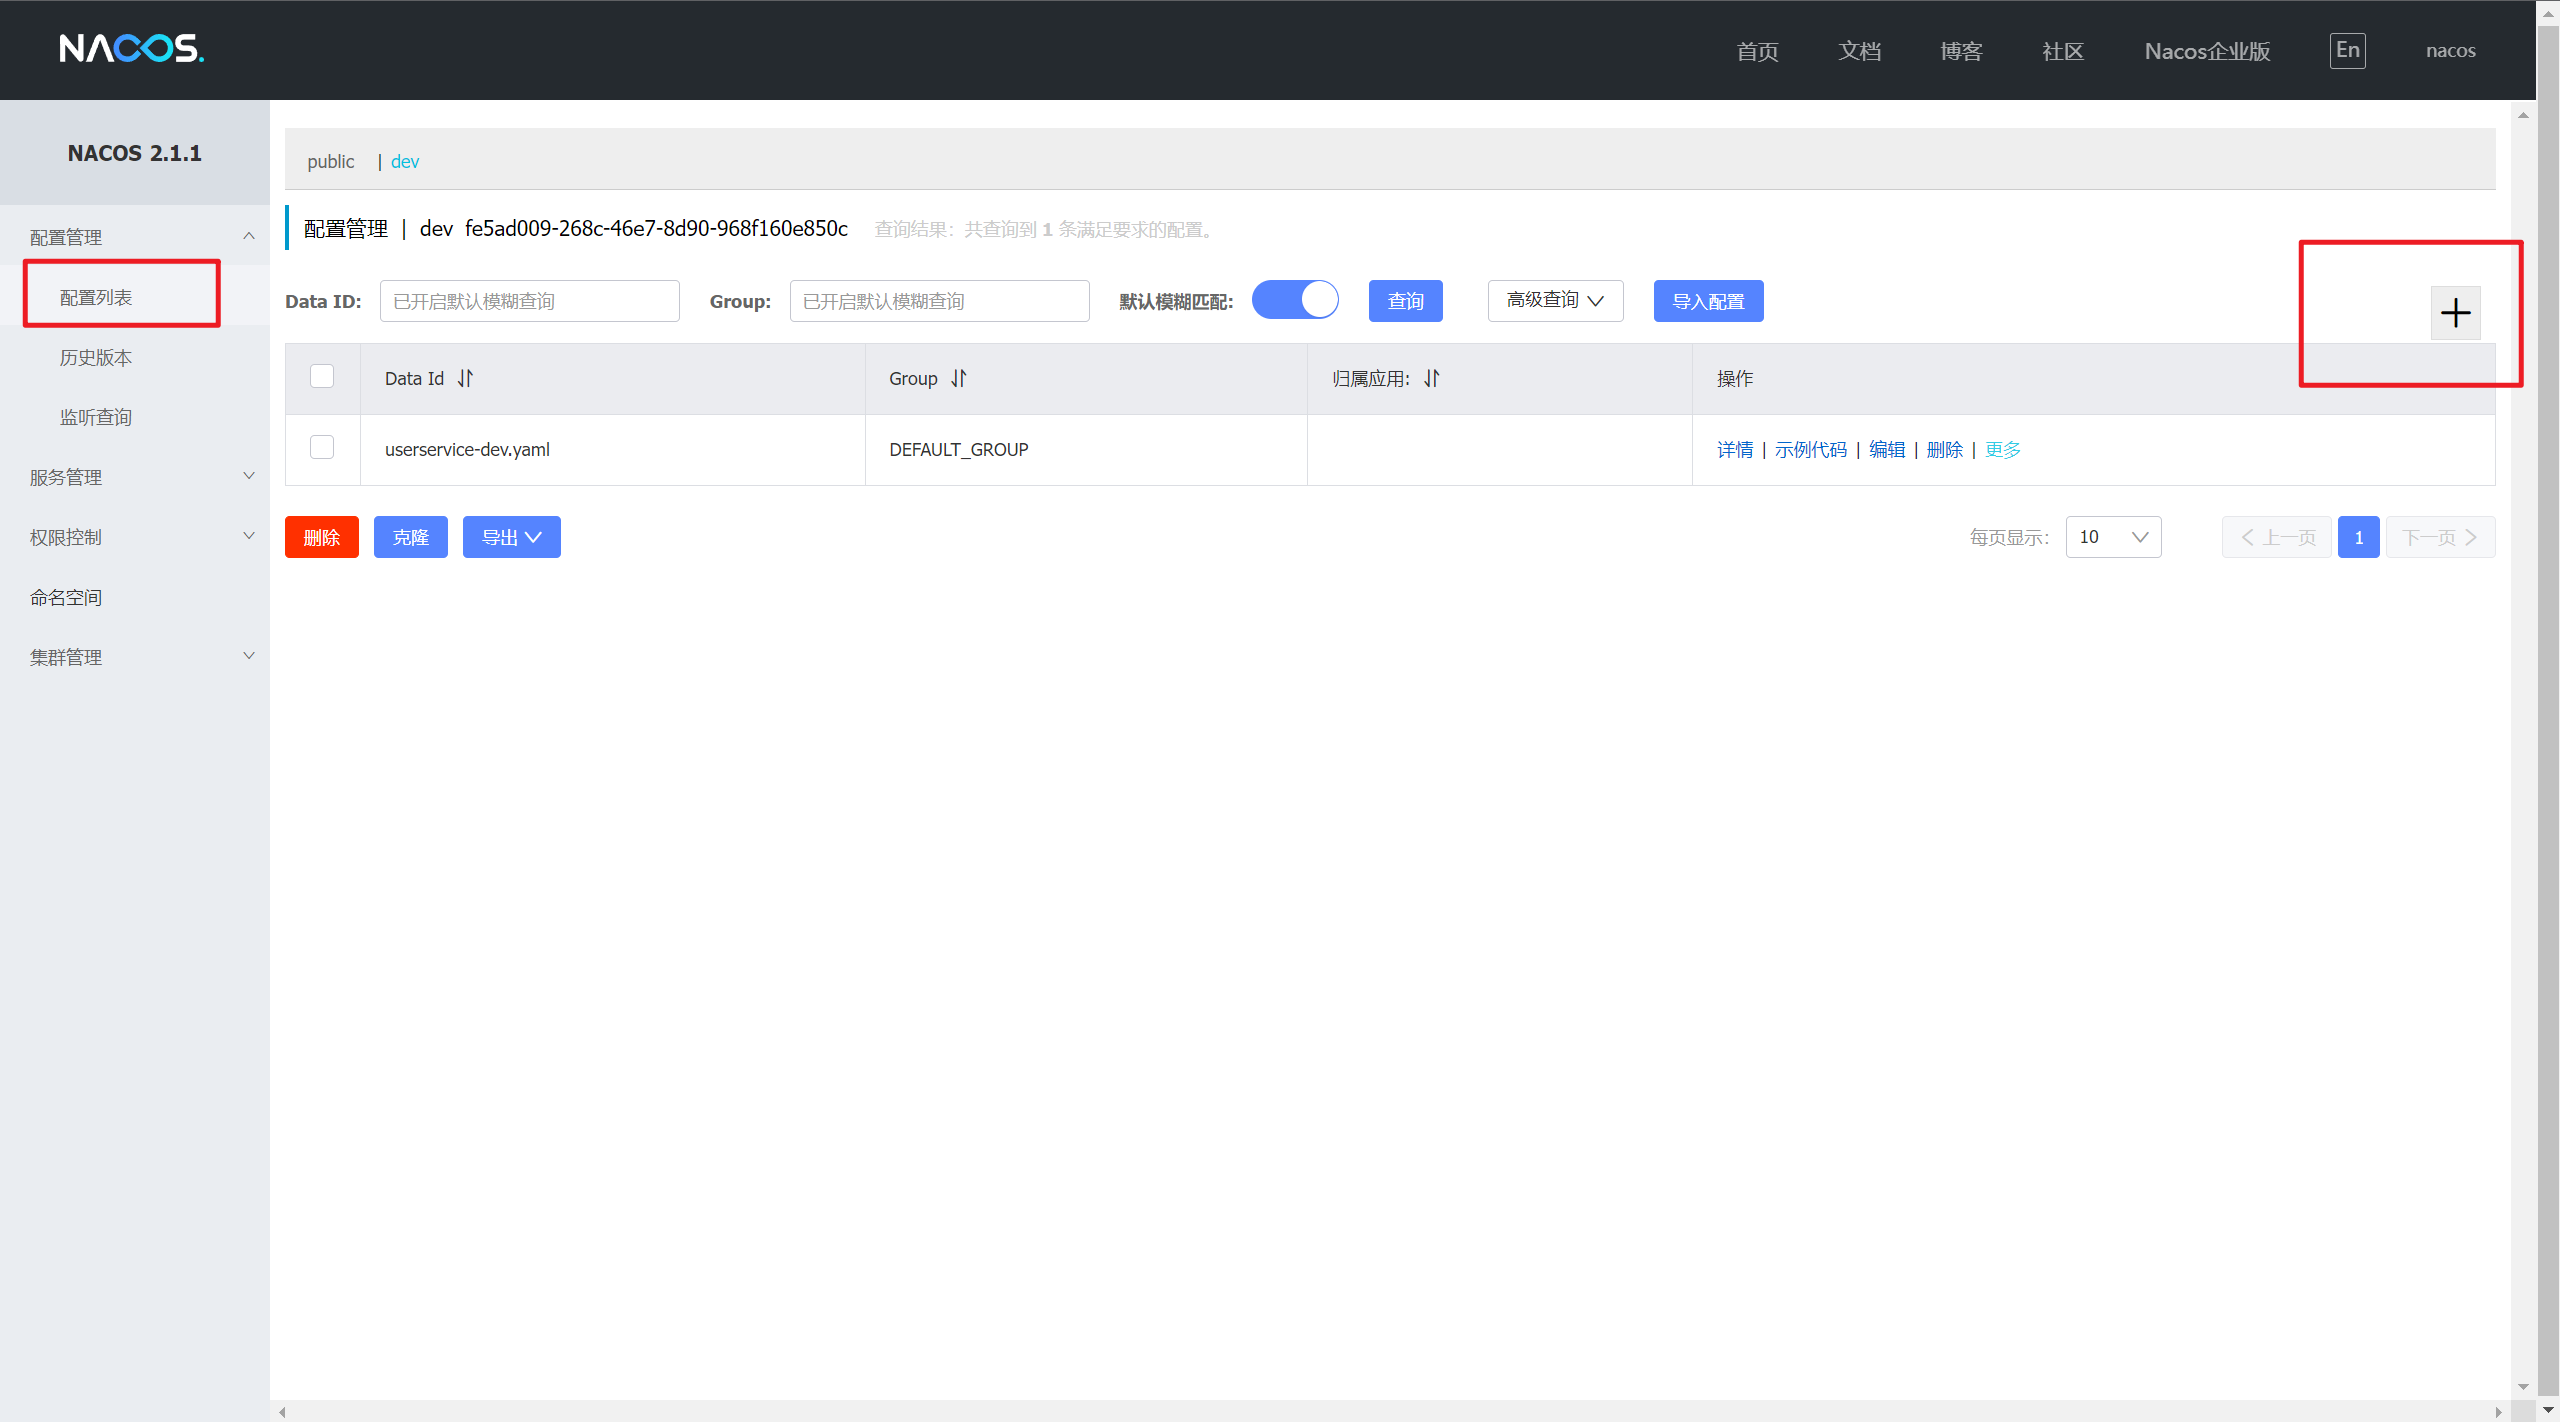This screenshot has height=1422, width=2560.
Task: Open the 导出 export dropdown
Action: point(511,537)
